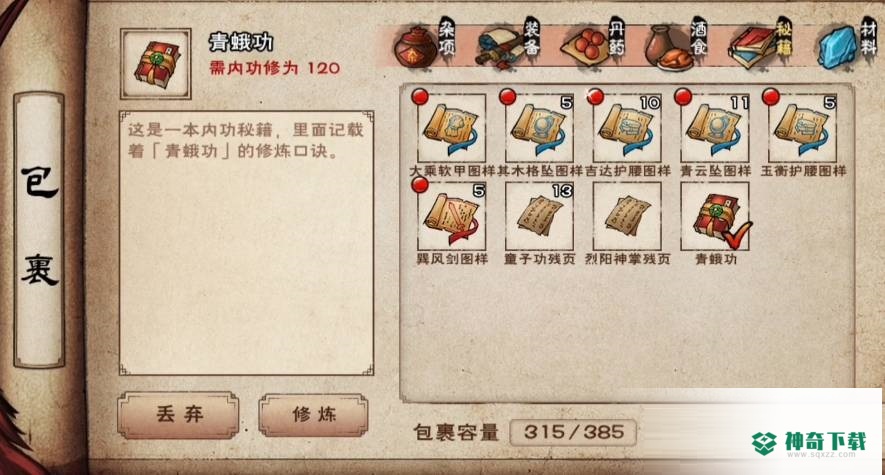Select the 巽风剑图样 red scroll item
Image resolution: width=885 pixels, height=475 pixels.
pyautogui.click(x=452, y=216)
